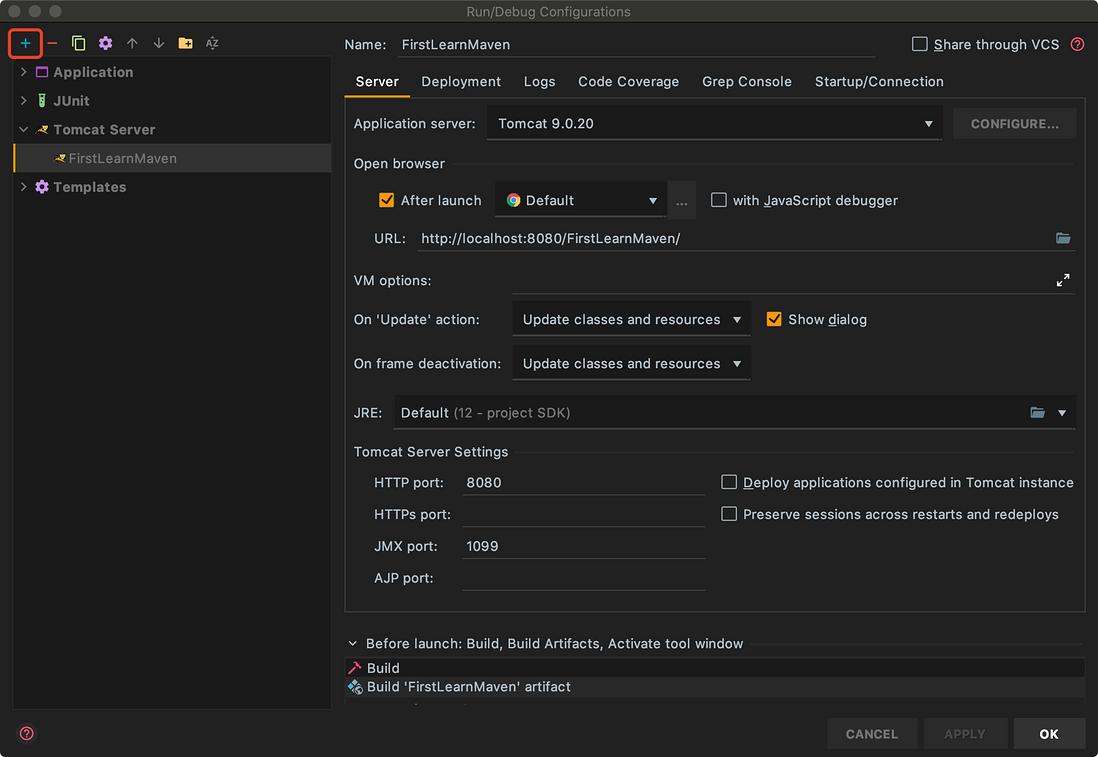Click the AJP port field

(x=583, y=578)
